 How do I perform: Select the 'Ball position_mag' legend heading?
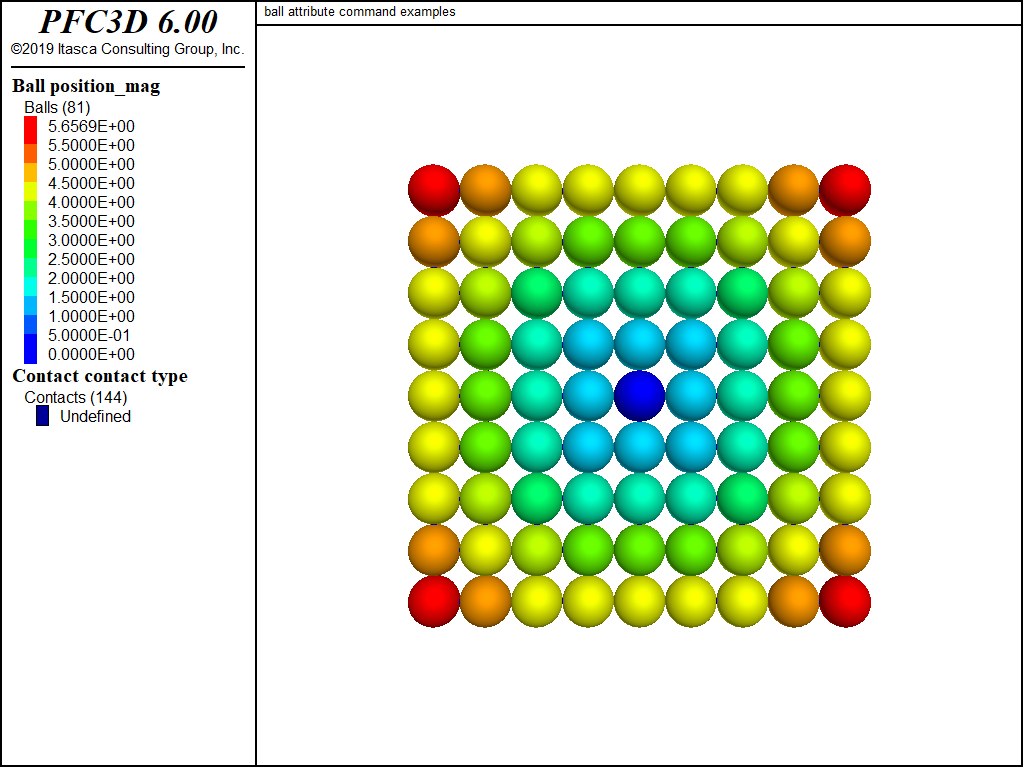(86, 86)
